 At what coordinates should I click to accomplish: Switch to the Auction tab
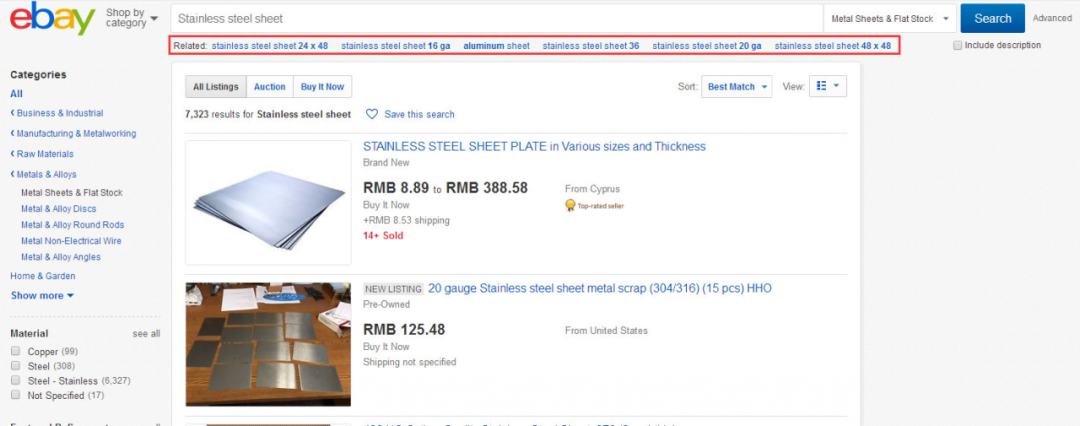269,87
